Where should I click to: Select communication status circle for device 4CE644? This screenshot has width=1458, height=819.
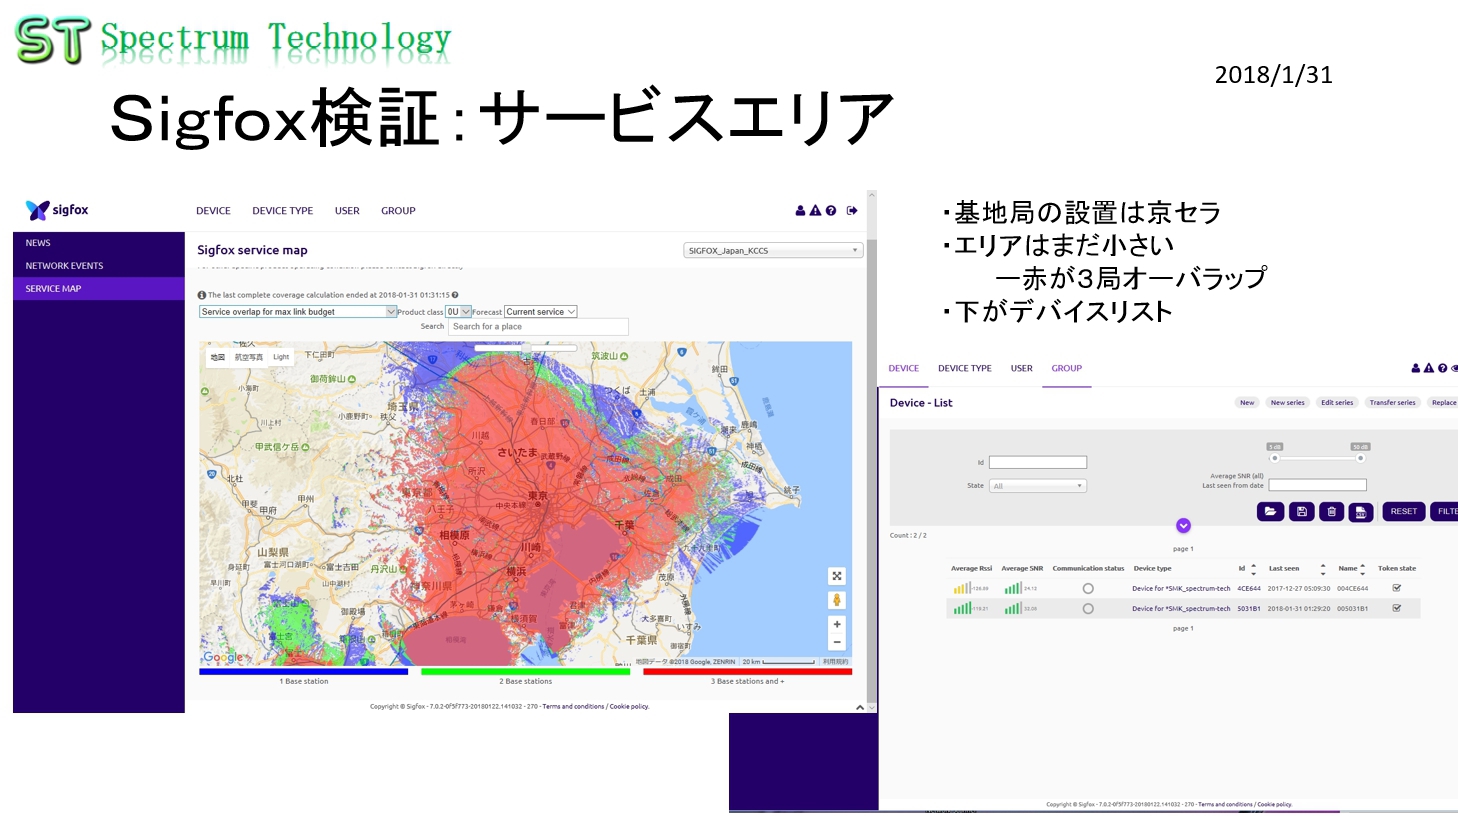point(1088,589)
